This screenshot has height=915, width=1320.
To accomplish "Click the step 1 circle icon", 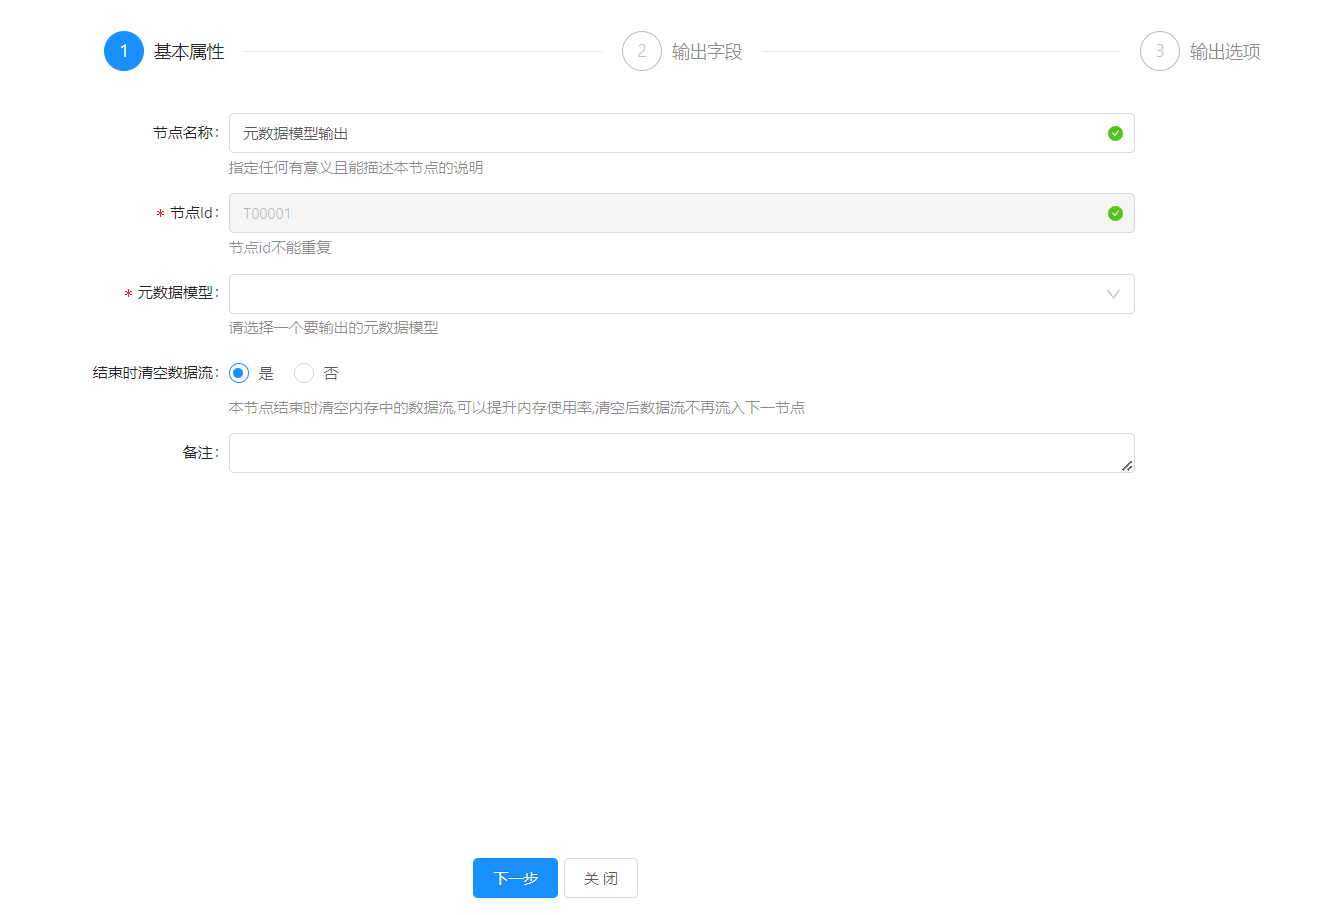I will [x=124, y=51].
